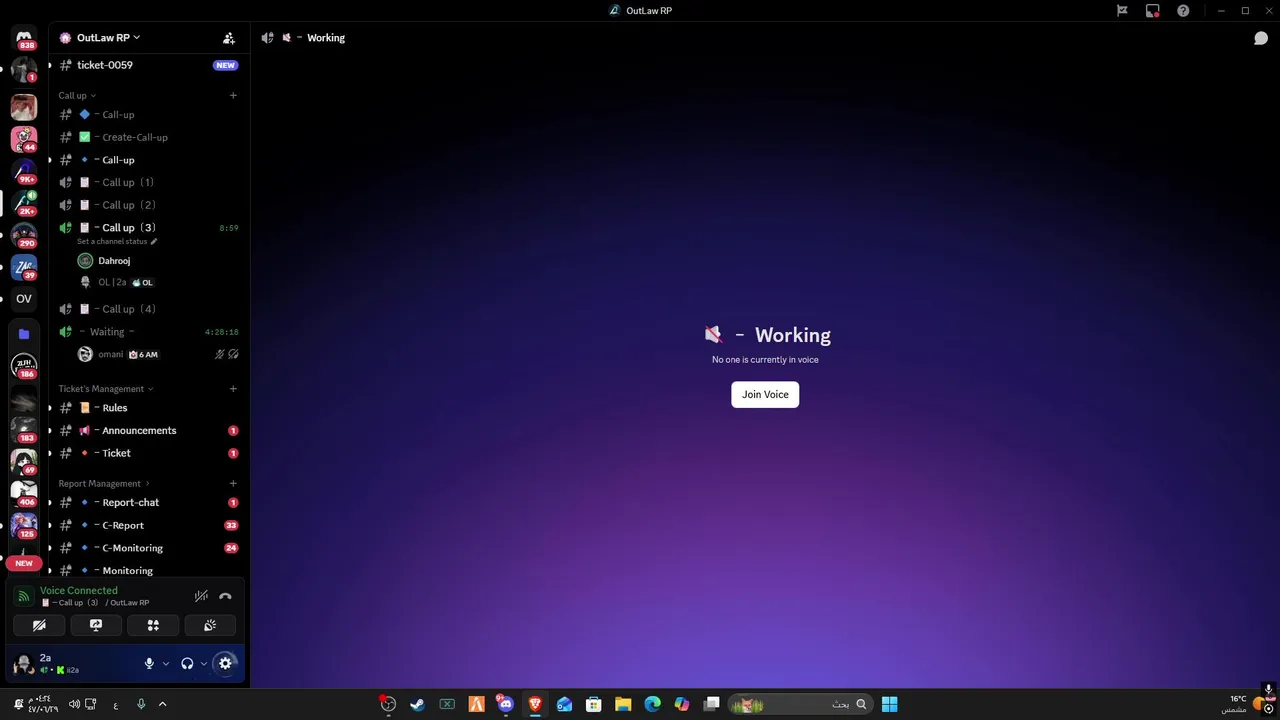Screen dimensions: 1280x720
Task: Open Steam from the taskbar
Action: 417,704
